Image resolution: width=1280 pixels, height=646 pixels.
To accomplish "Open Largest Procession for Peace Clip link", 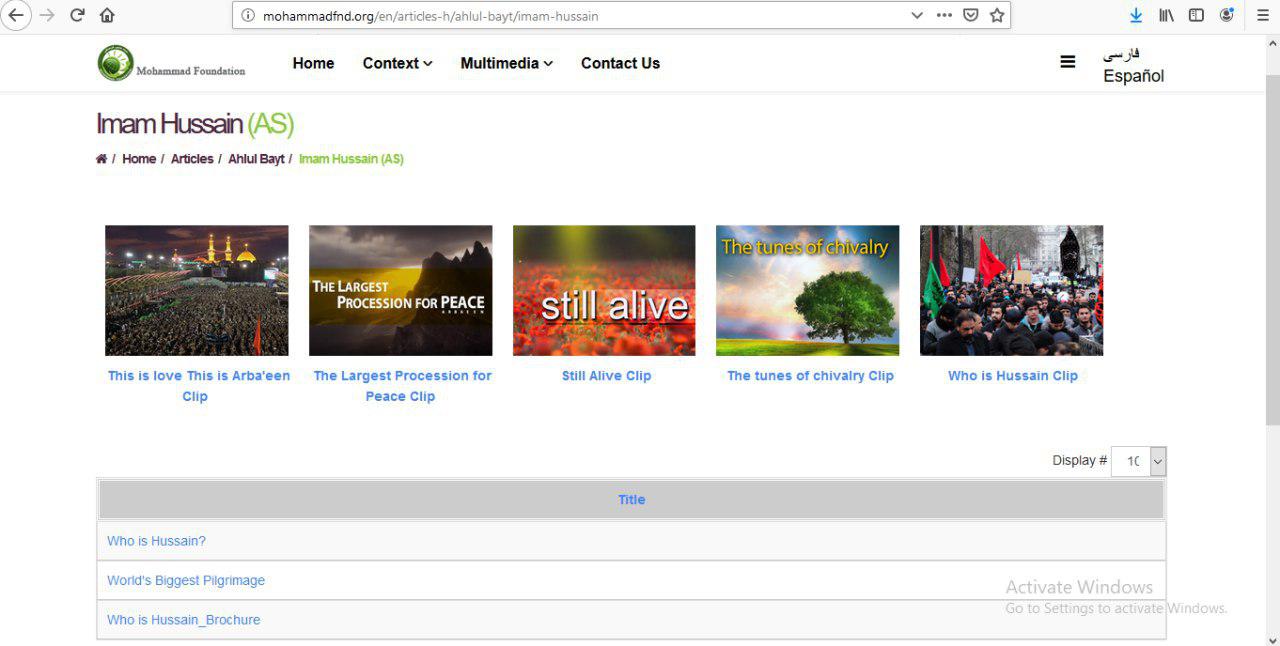I will 402,386.
